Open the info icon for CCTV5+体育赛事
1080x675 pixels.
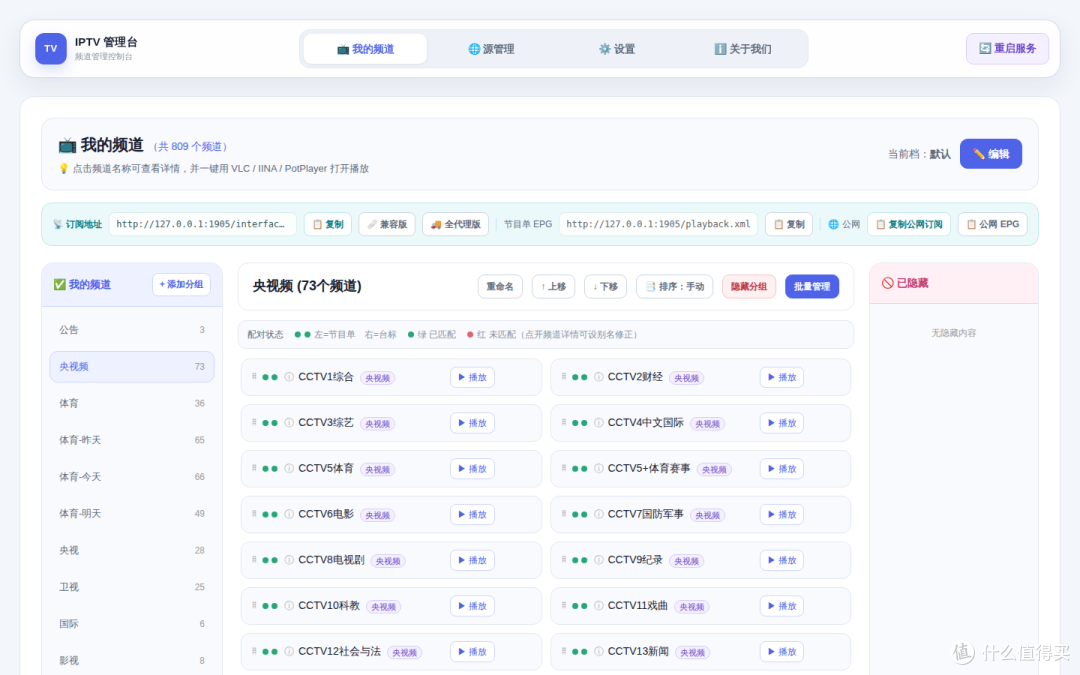pyautogui.click(x=599, y=468)
